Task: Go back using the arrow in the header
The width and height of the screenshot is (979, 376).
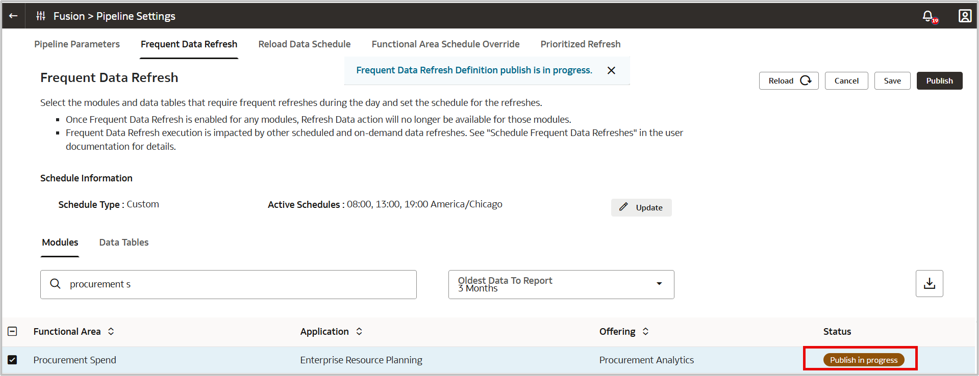Action: coord(13,16)
